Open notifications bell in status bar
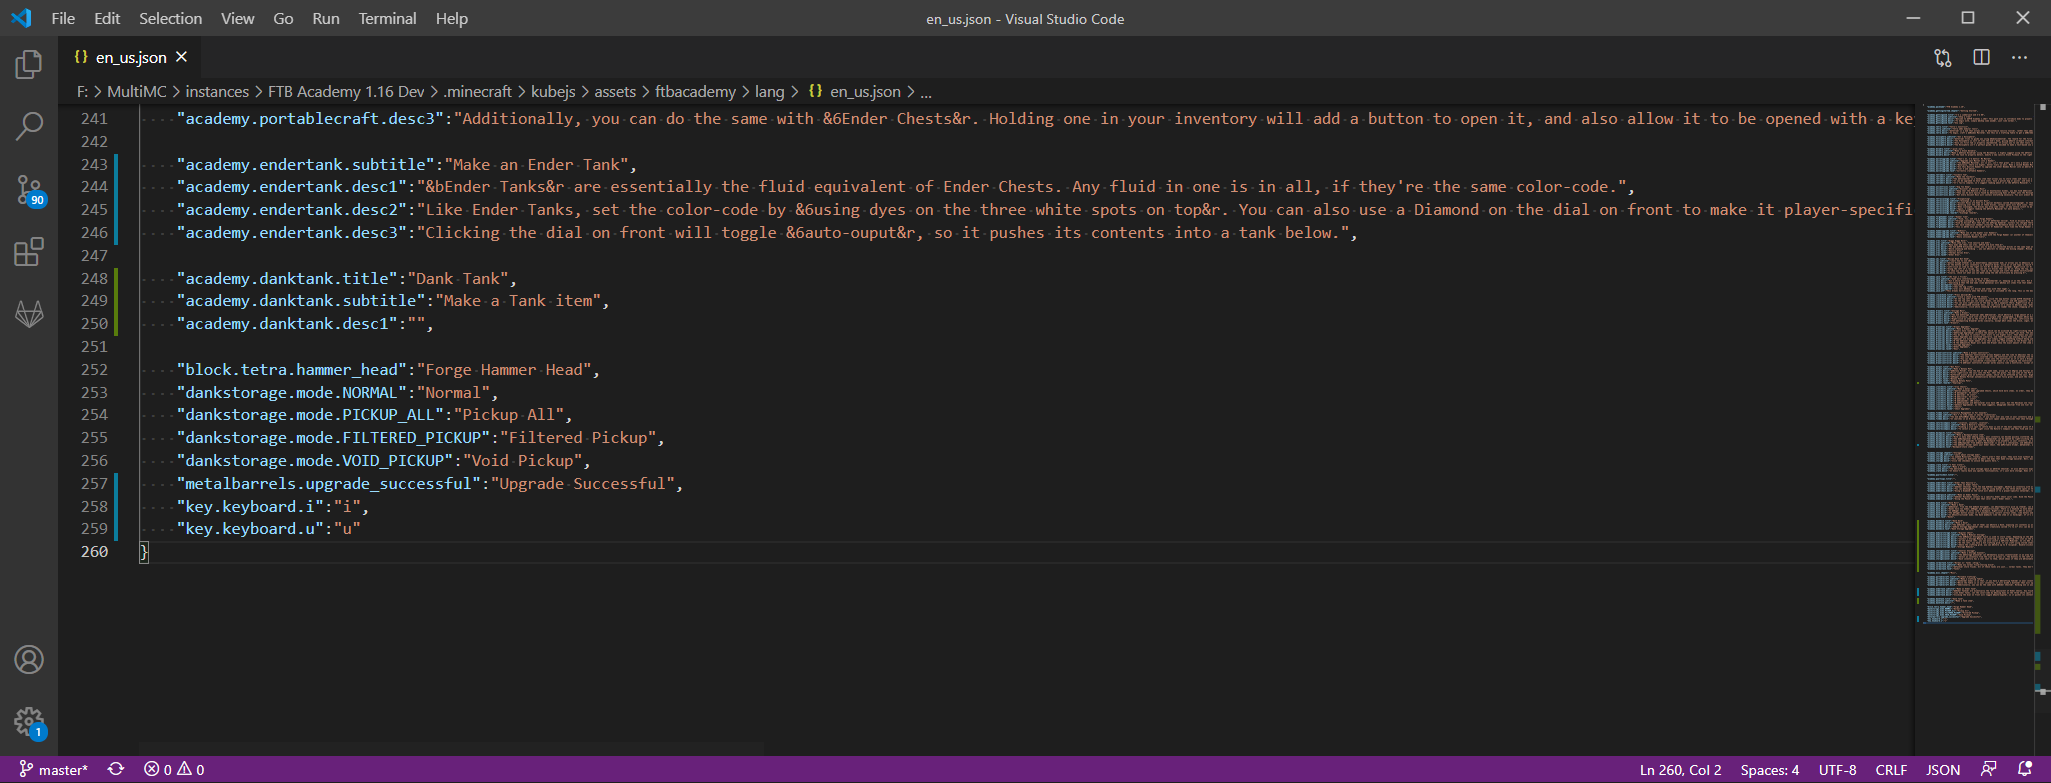Screen dimensions: 2051x783 point(2025,769)
